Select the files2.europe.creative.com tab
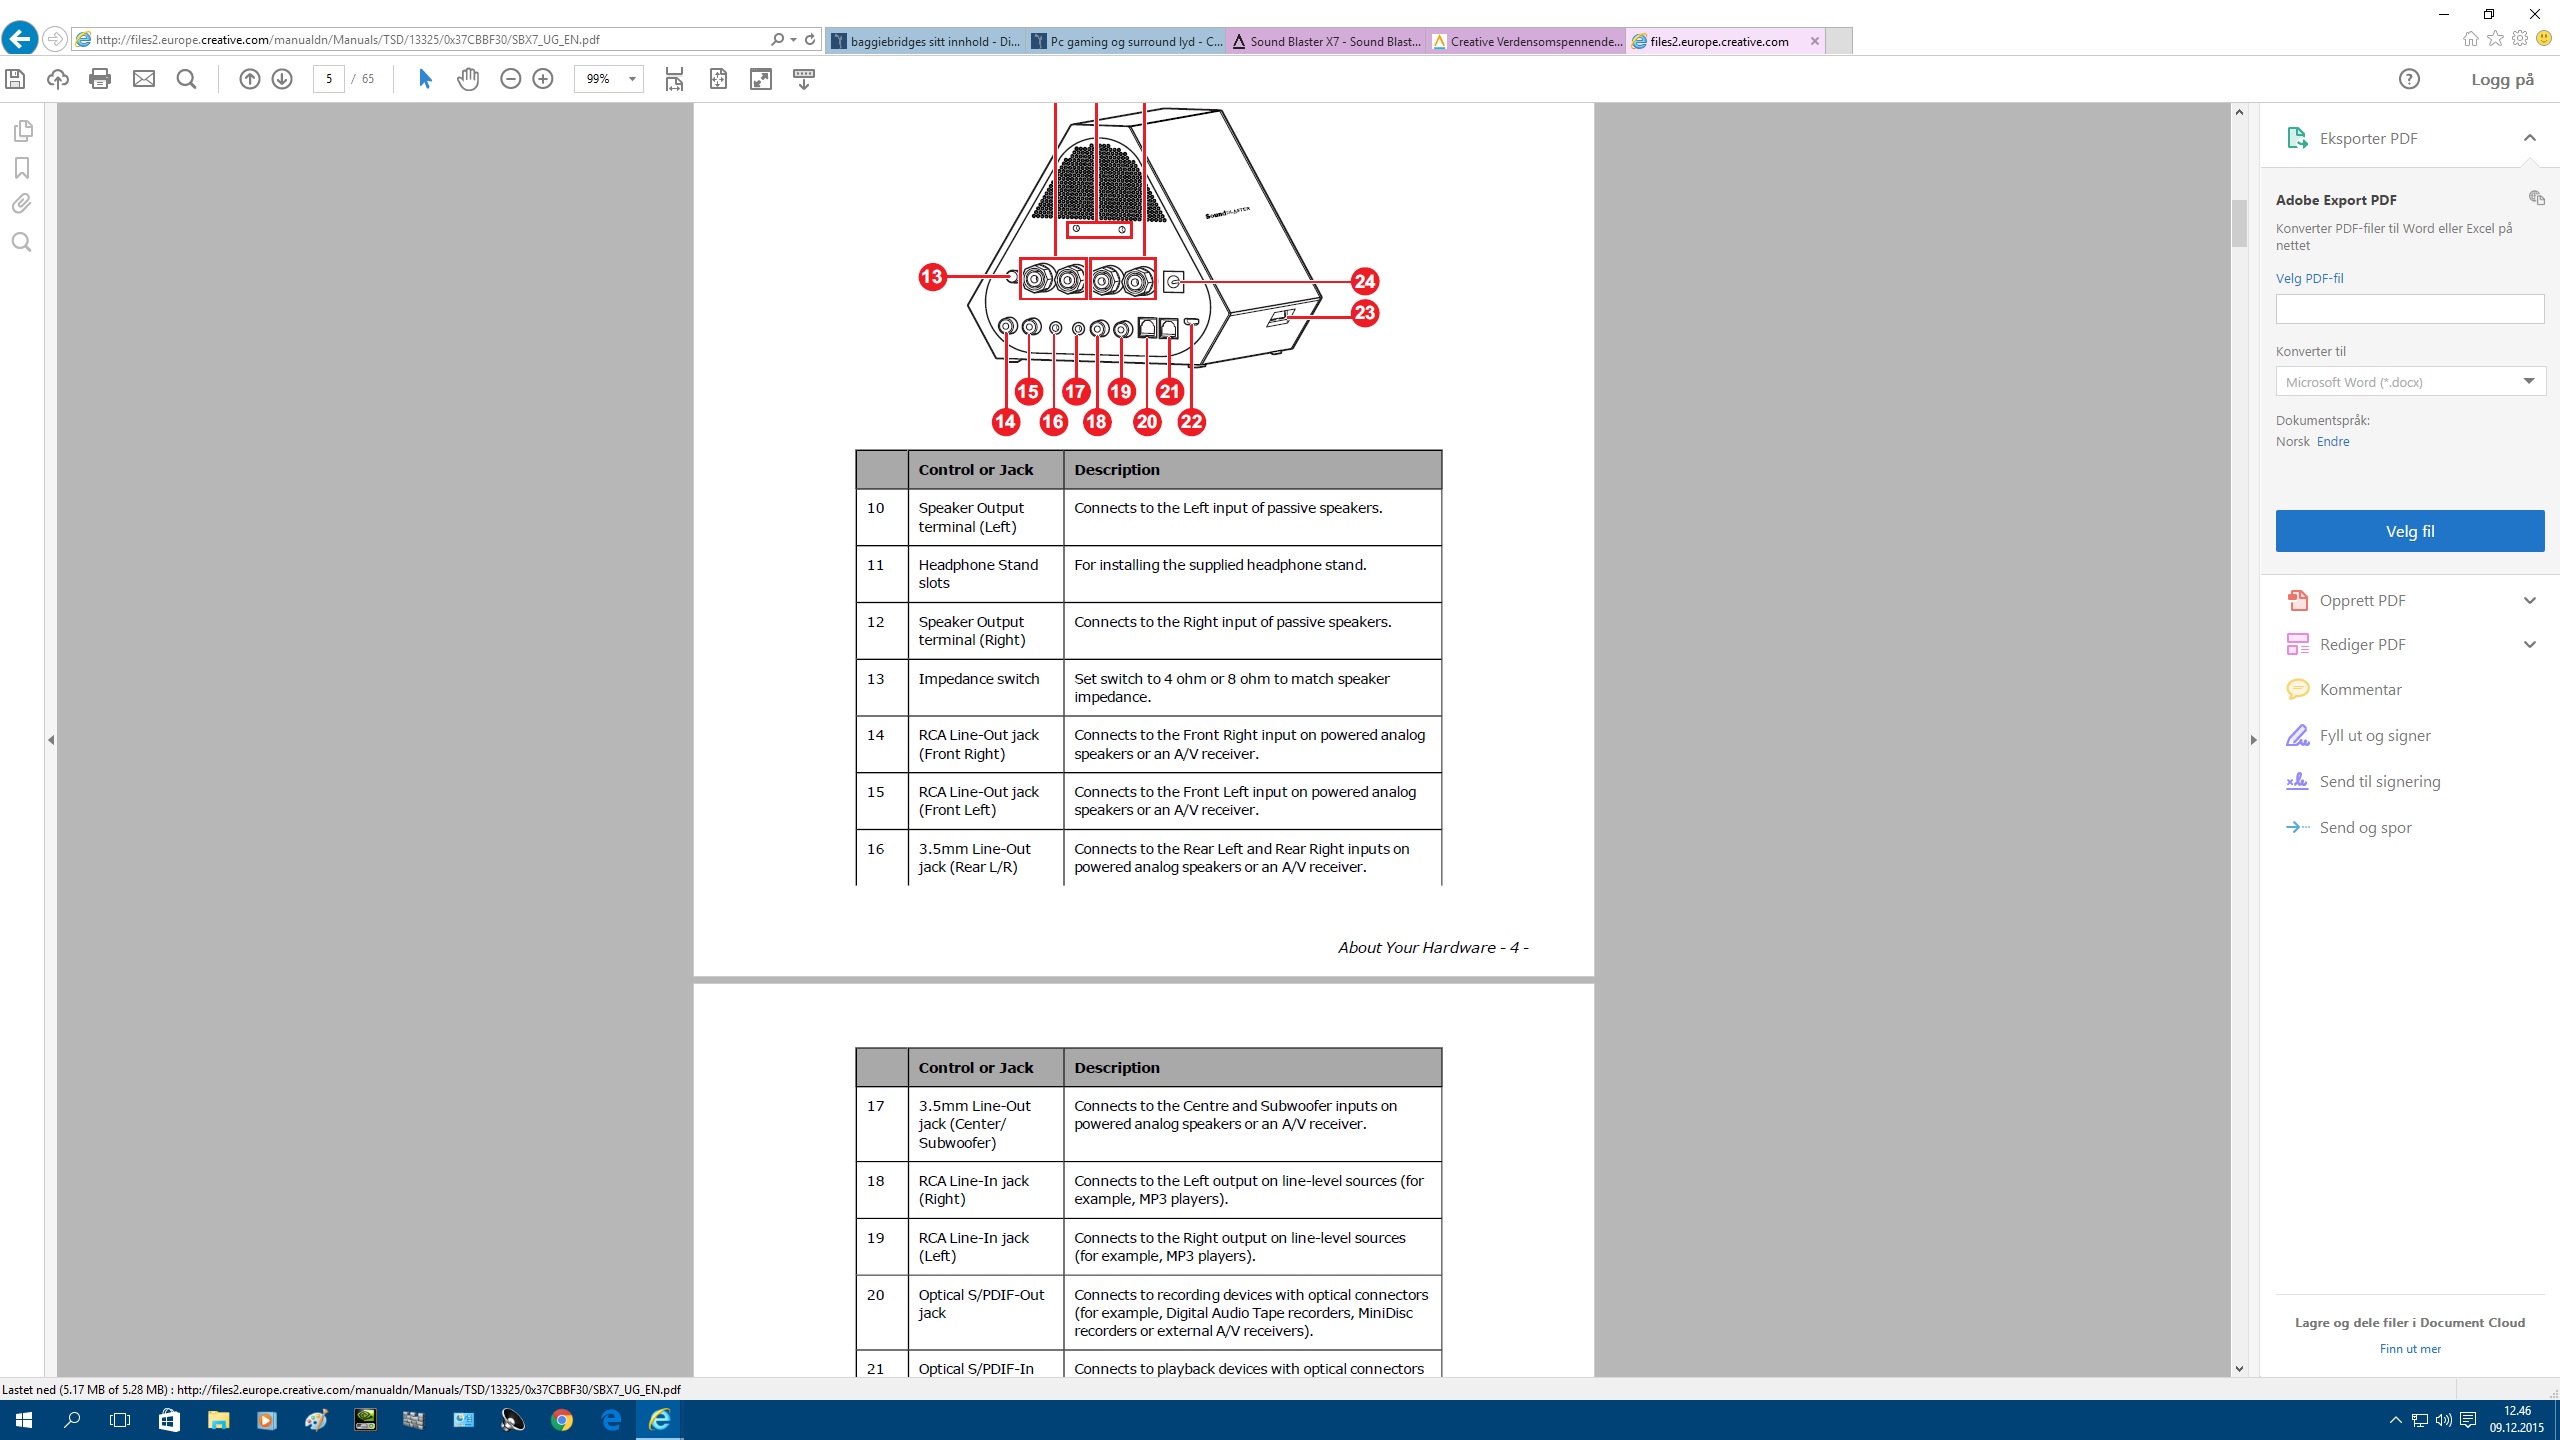This screenshot has height=1440, width=2560. pos(1718,41)
